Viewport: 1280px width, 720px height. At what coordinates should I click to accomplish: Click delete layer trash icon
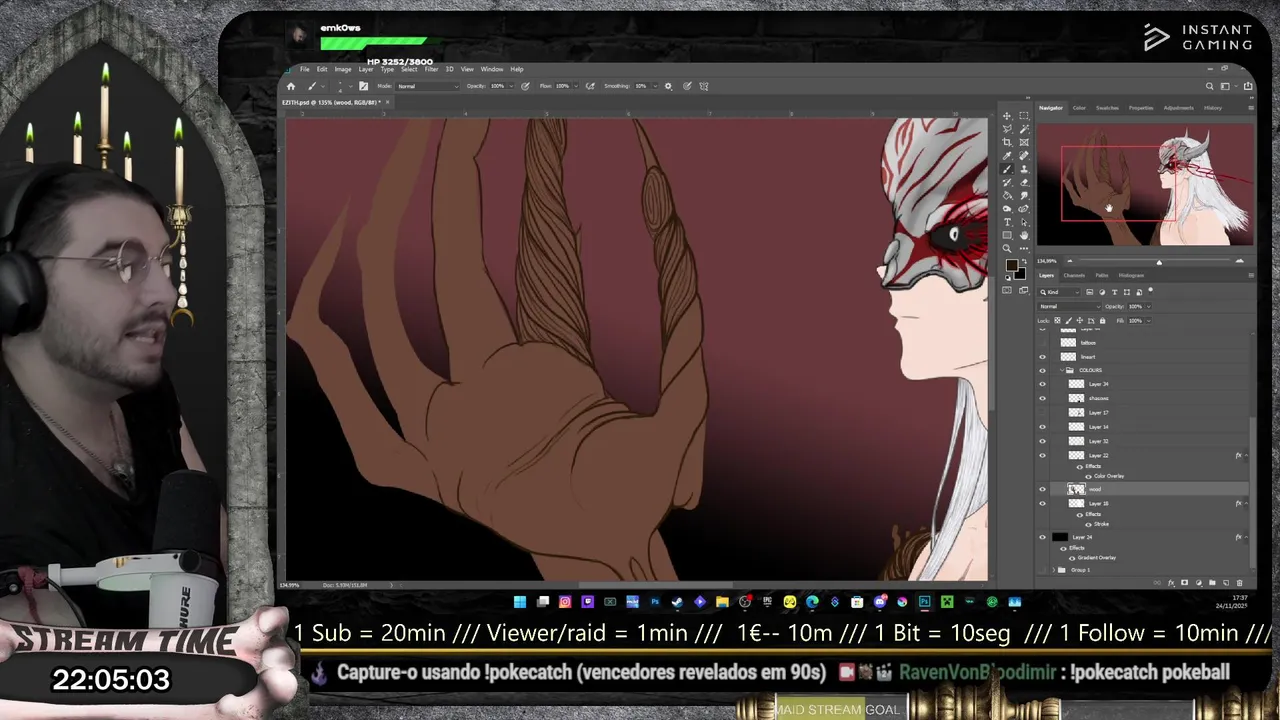click(1240, 582)
